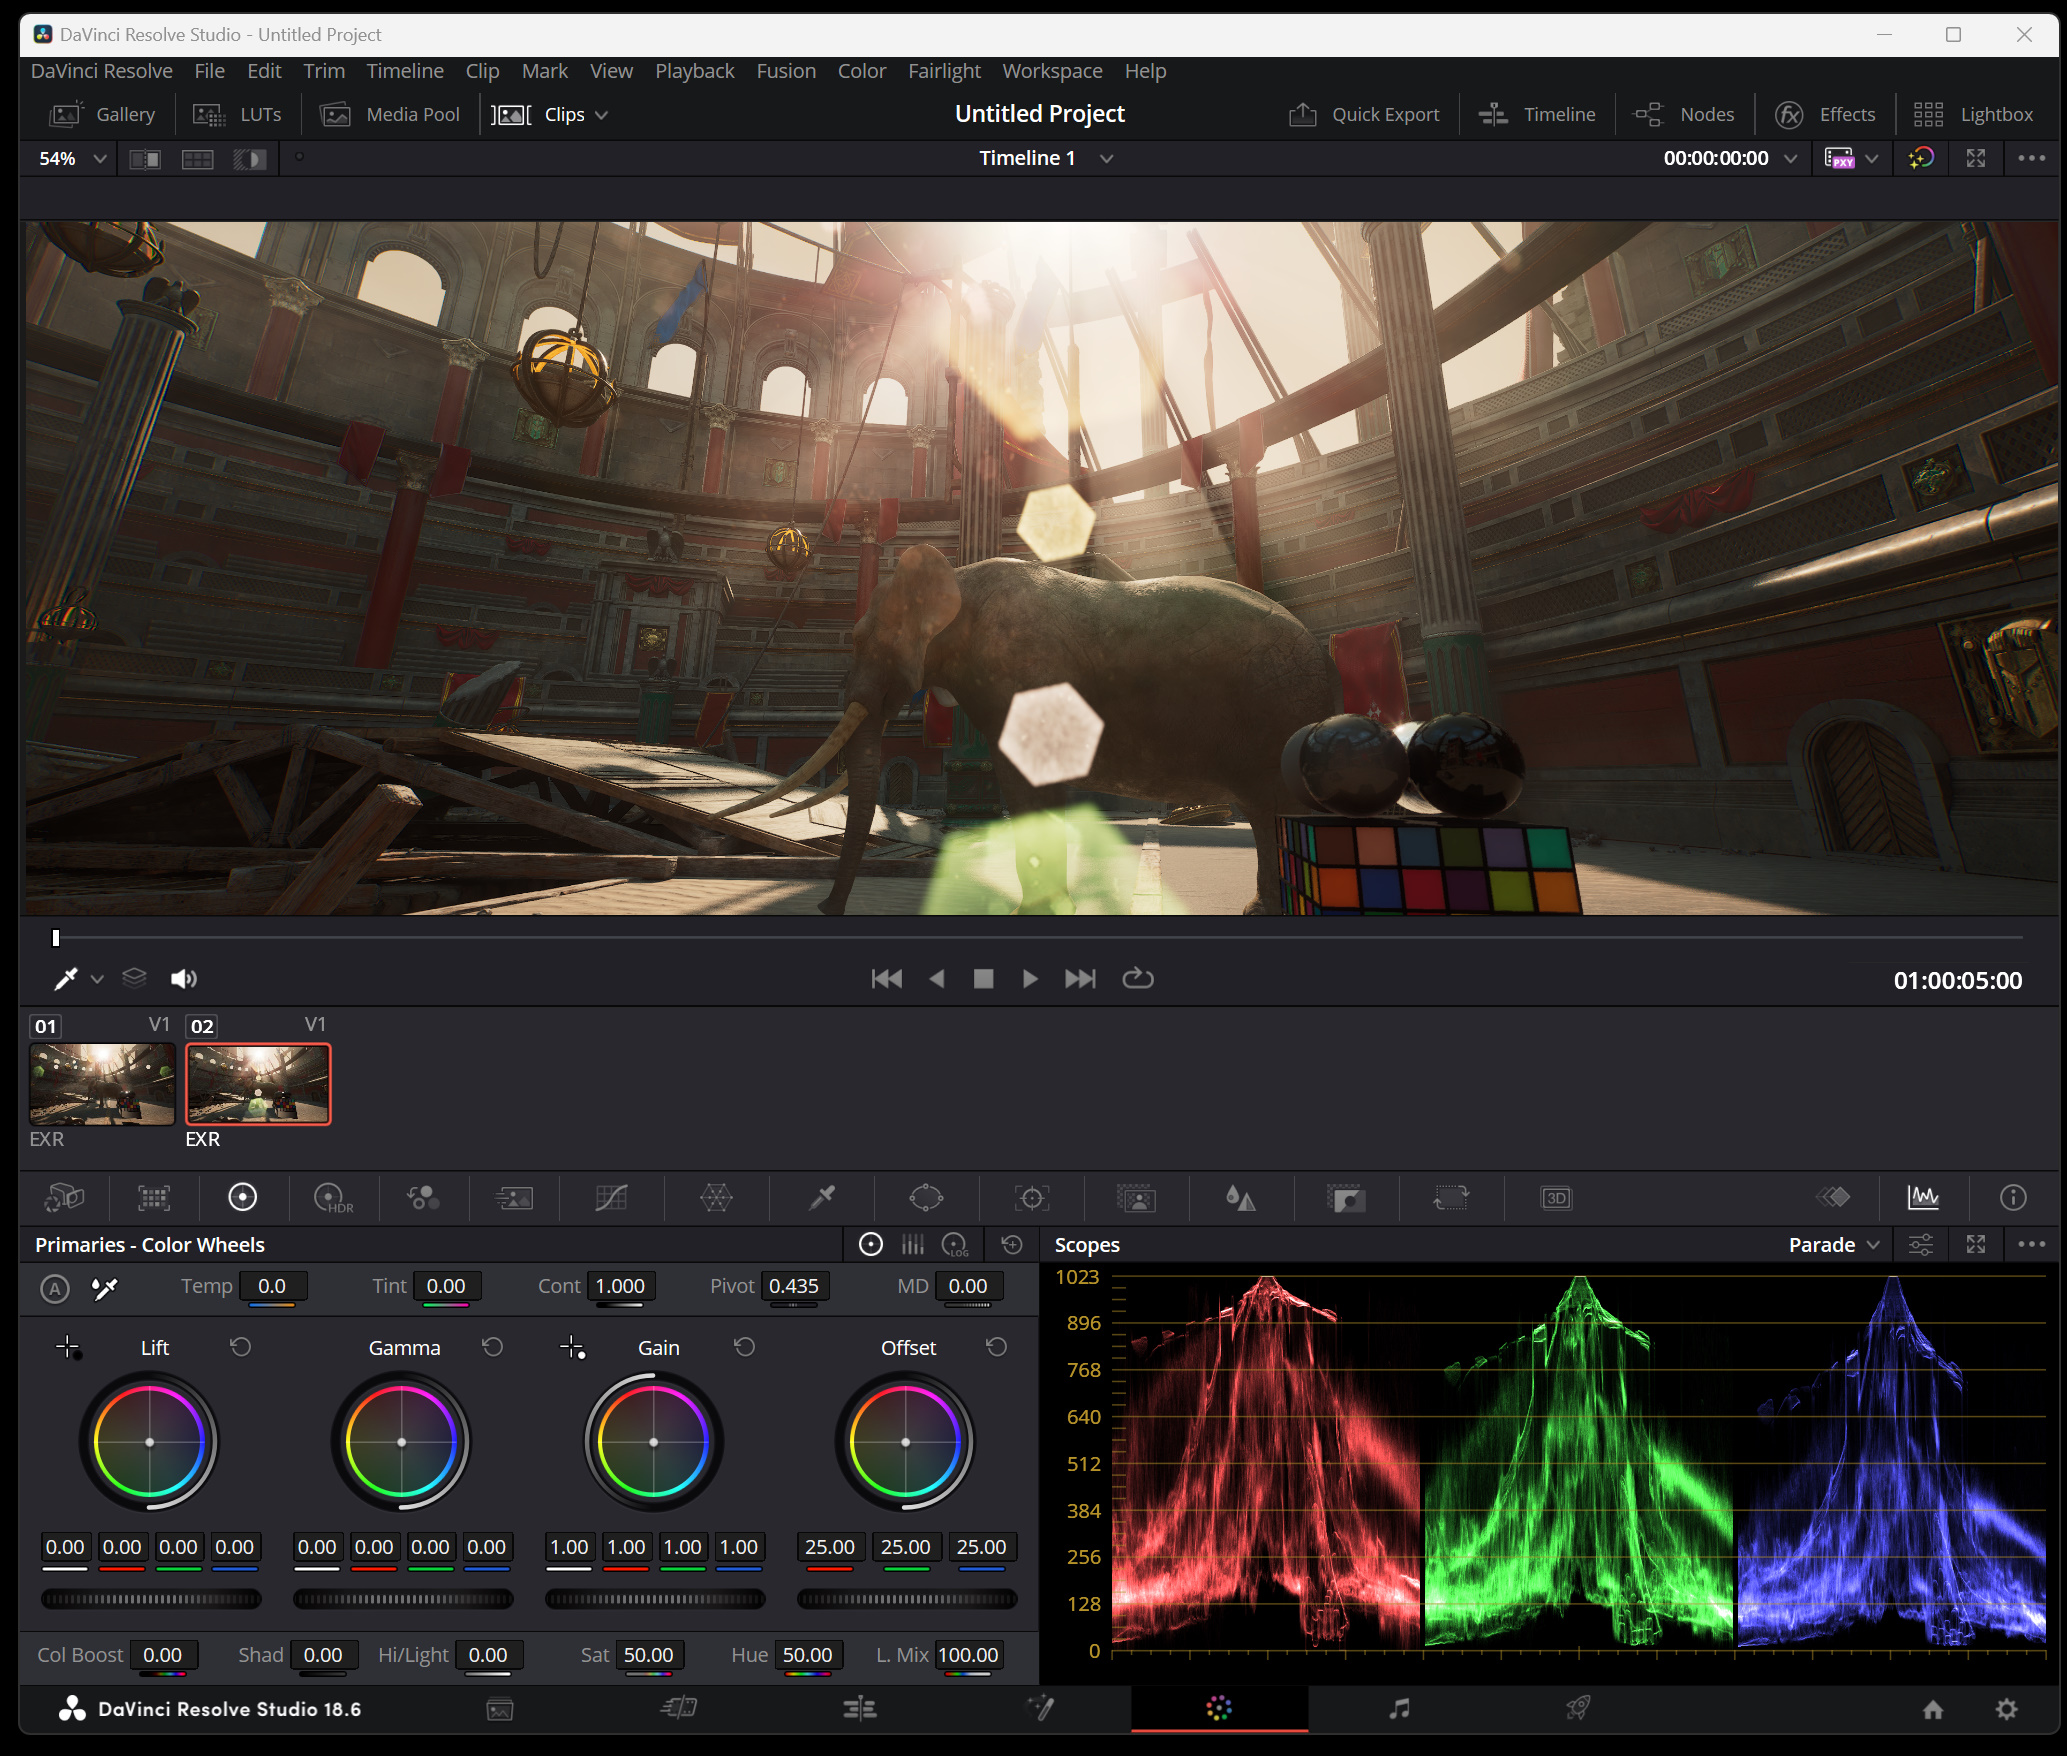Select clip 01 EXR thumbnail

pos(102,1084)
